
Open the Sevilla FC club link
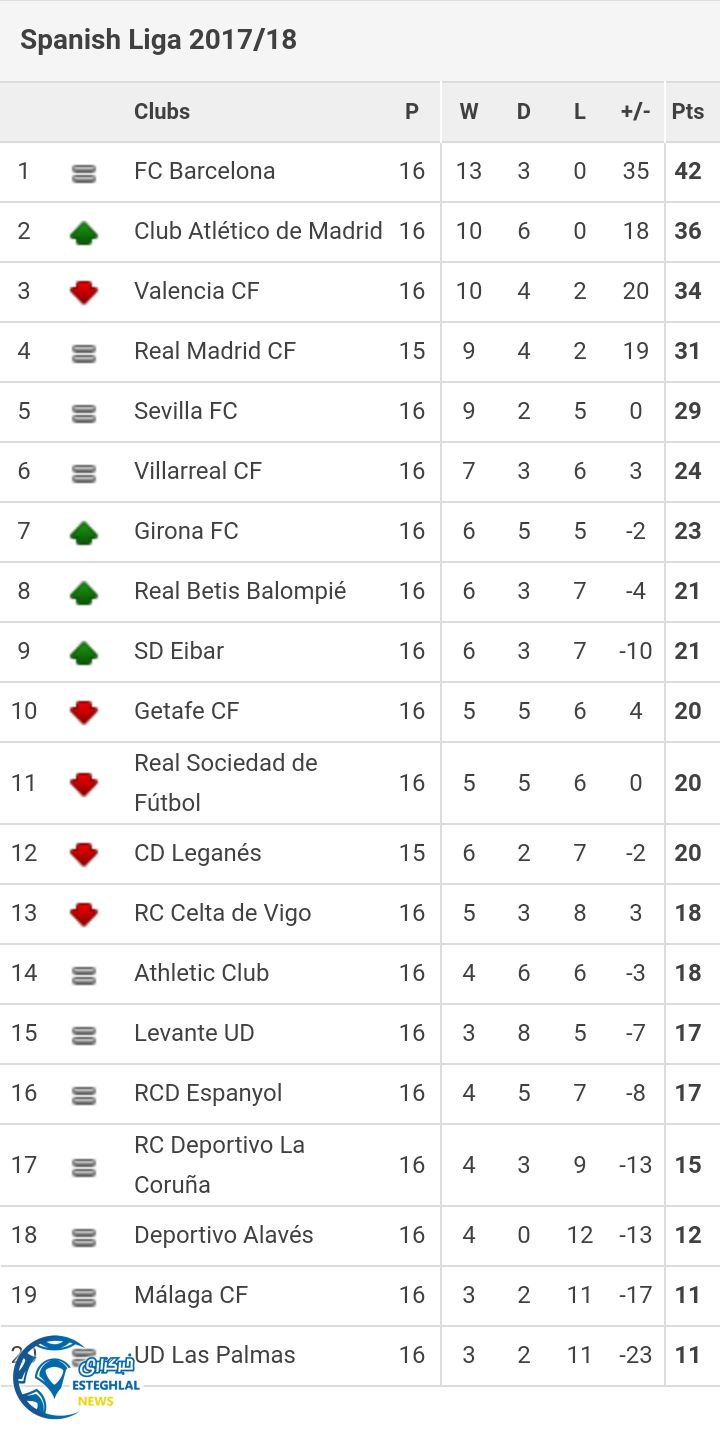[x=186, y=411]
